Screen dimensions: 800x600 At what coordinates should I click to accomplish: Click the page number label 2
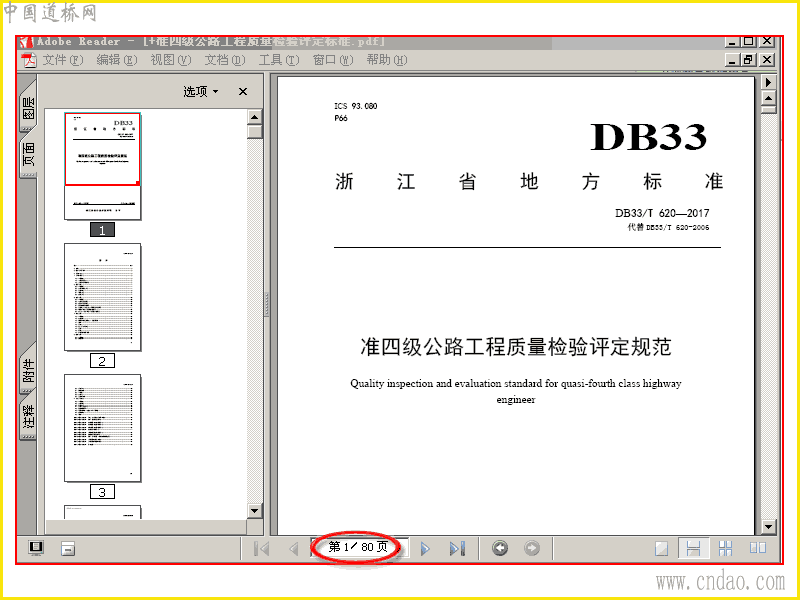tap(102, 361)
